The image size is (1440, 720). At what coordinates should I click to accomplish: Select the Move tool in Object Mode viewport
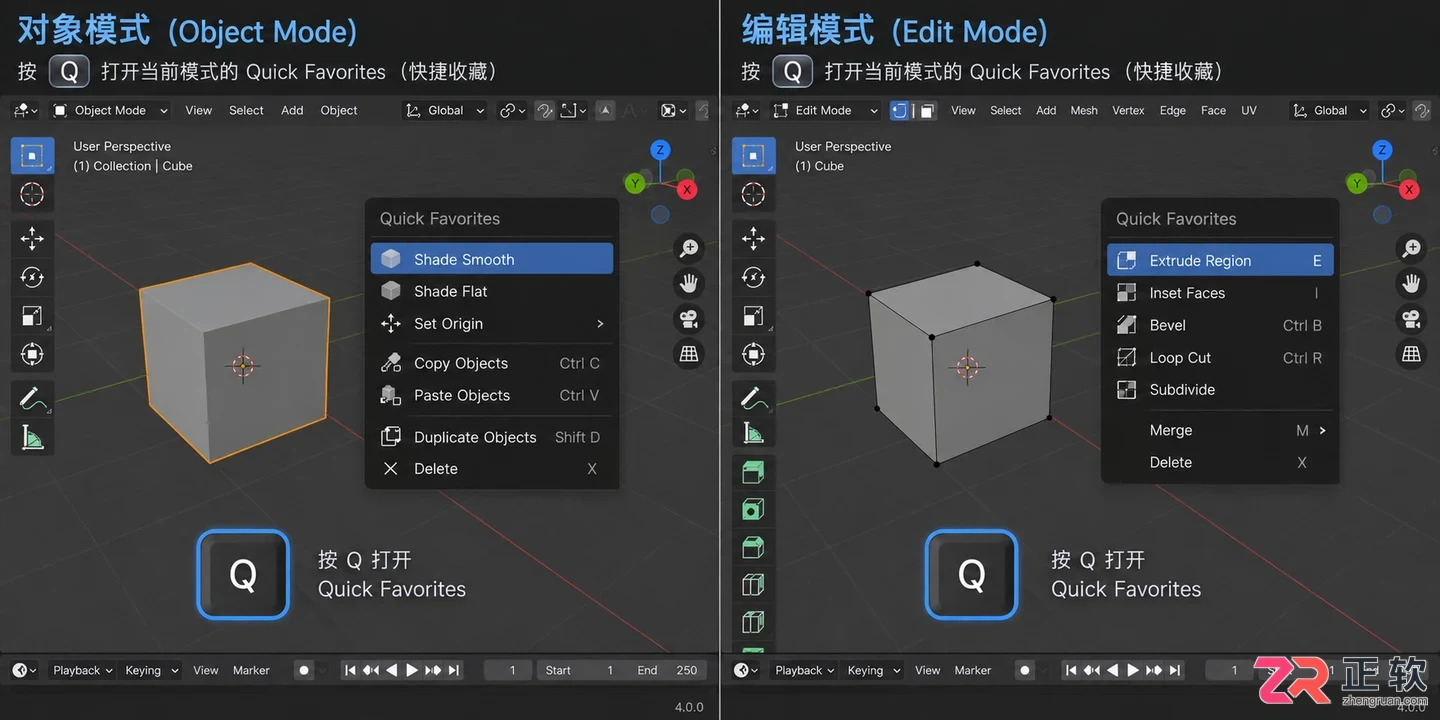[32, 238]
